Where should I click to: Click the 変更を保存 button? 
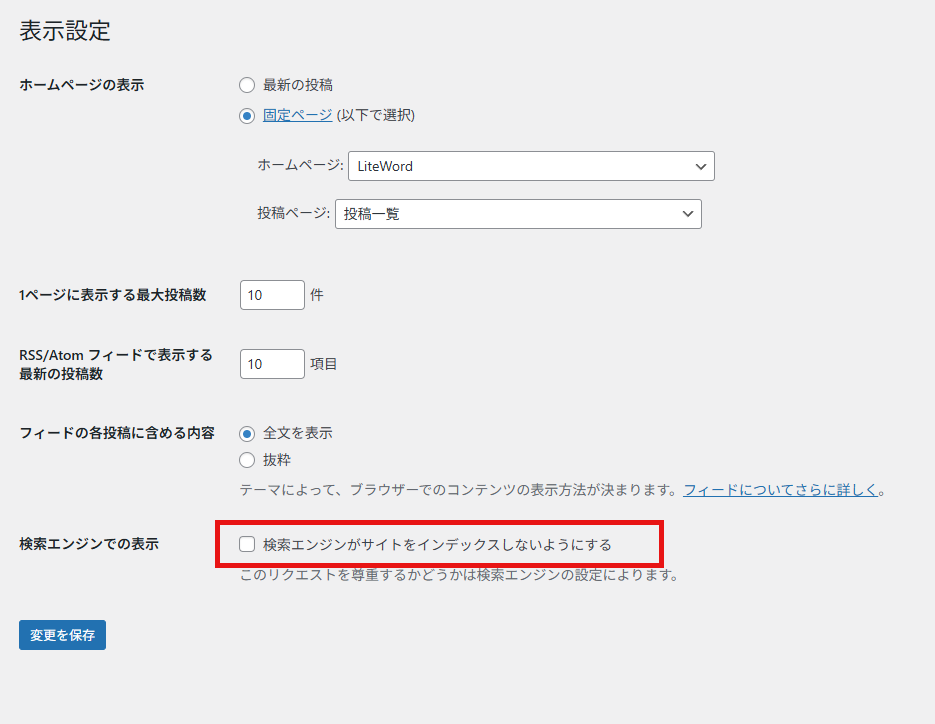pos(63,635)
